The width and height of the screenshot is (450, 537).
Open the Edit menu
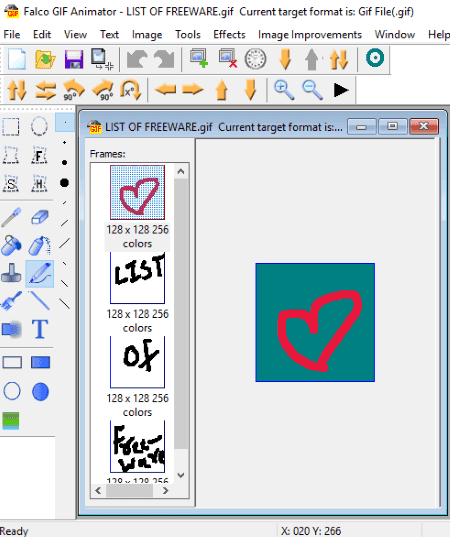42,34
